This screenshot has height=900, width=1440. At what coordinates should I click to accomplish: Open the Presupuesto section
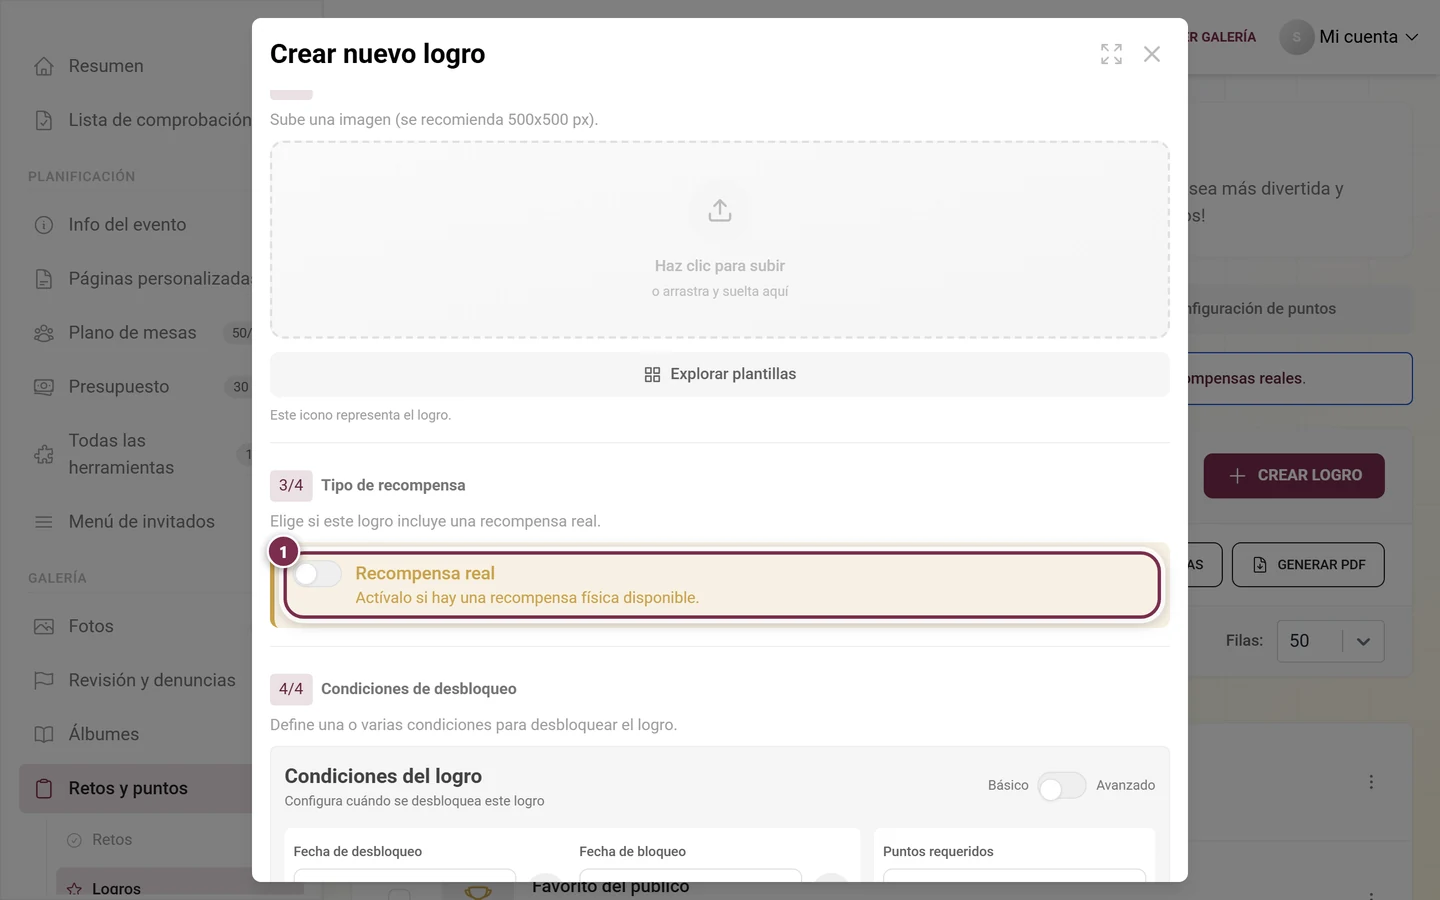[119, 387]
